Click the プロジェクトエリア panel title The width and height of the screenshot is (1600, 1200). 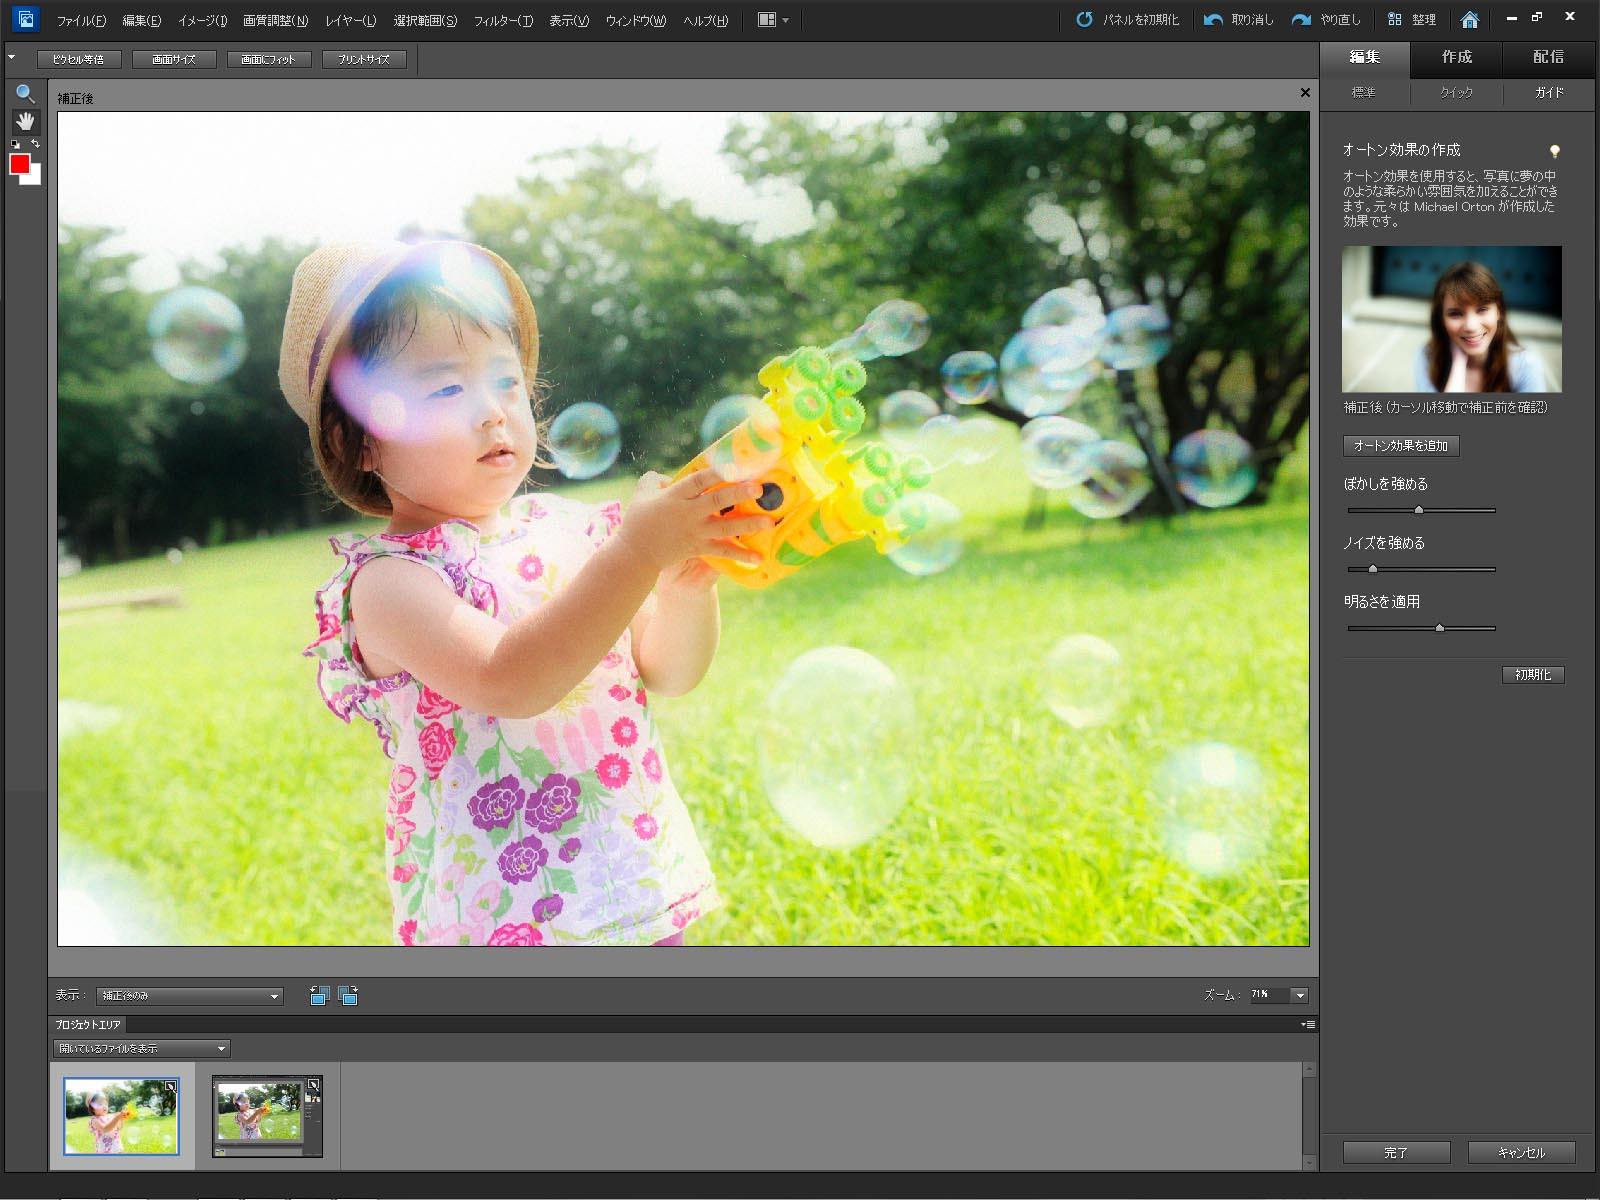coord(88,1025)
